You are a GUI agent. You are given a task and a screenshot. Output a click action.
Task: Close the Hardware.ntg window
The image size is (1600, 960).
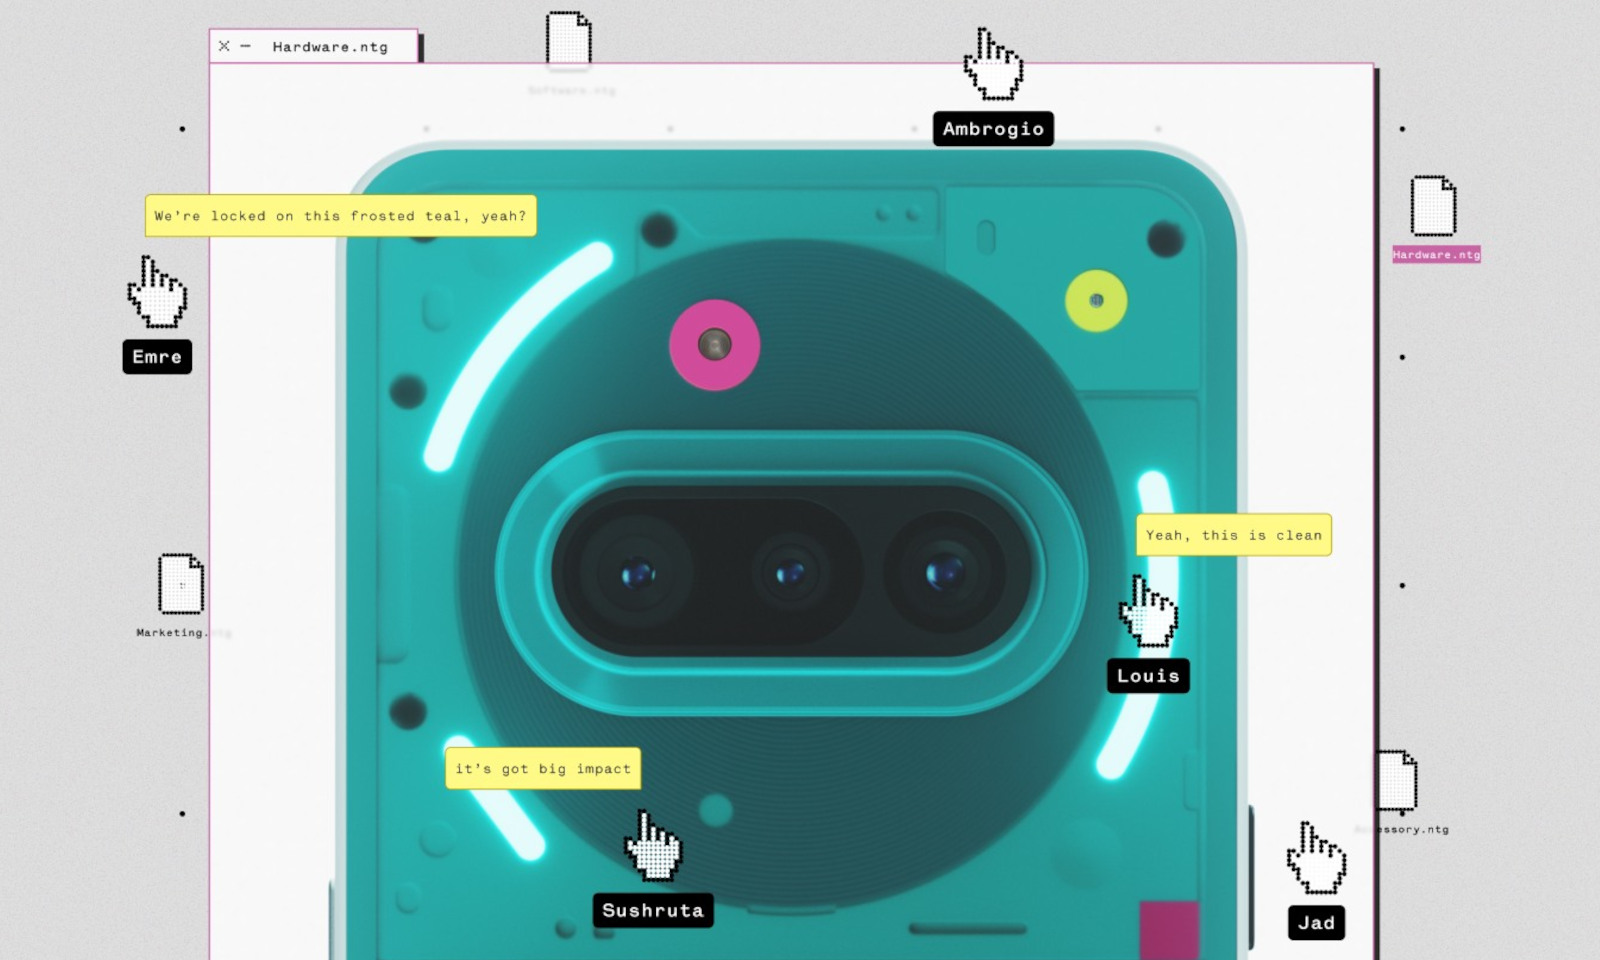[x=224, y=46]
